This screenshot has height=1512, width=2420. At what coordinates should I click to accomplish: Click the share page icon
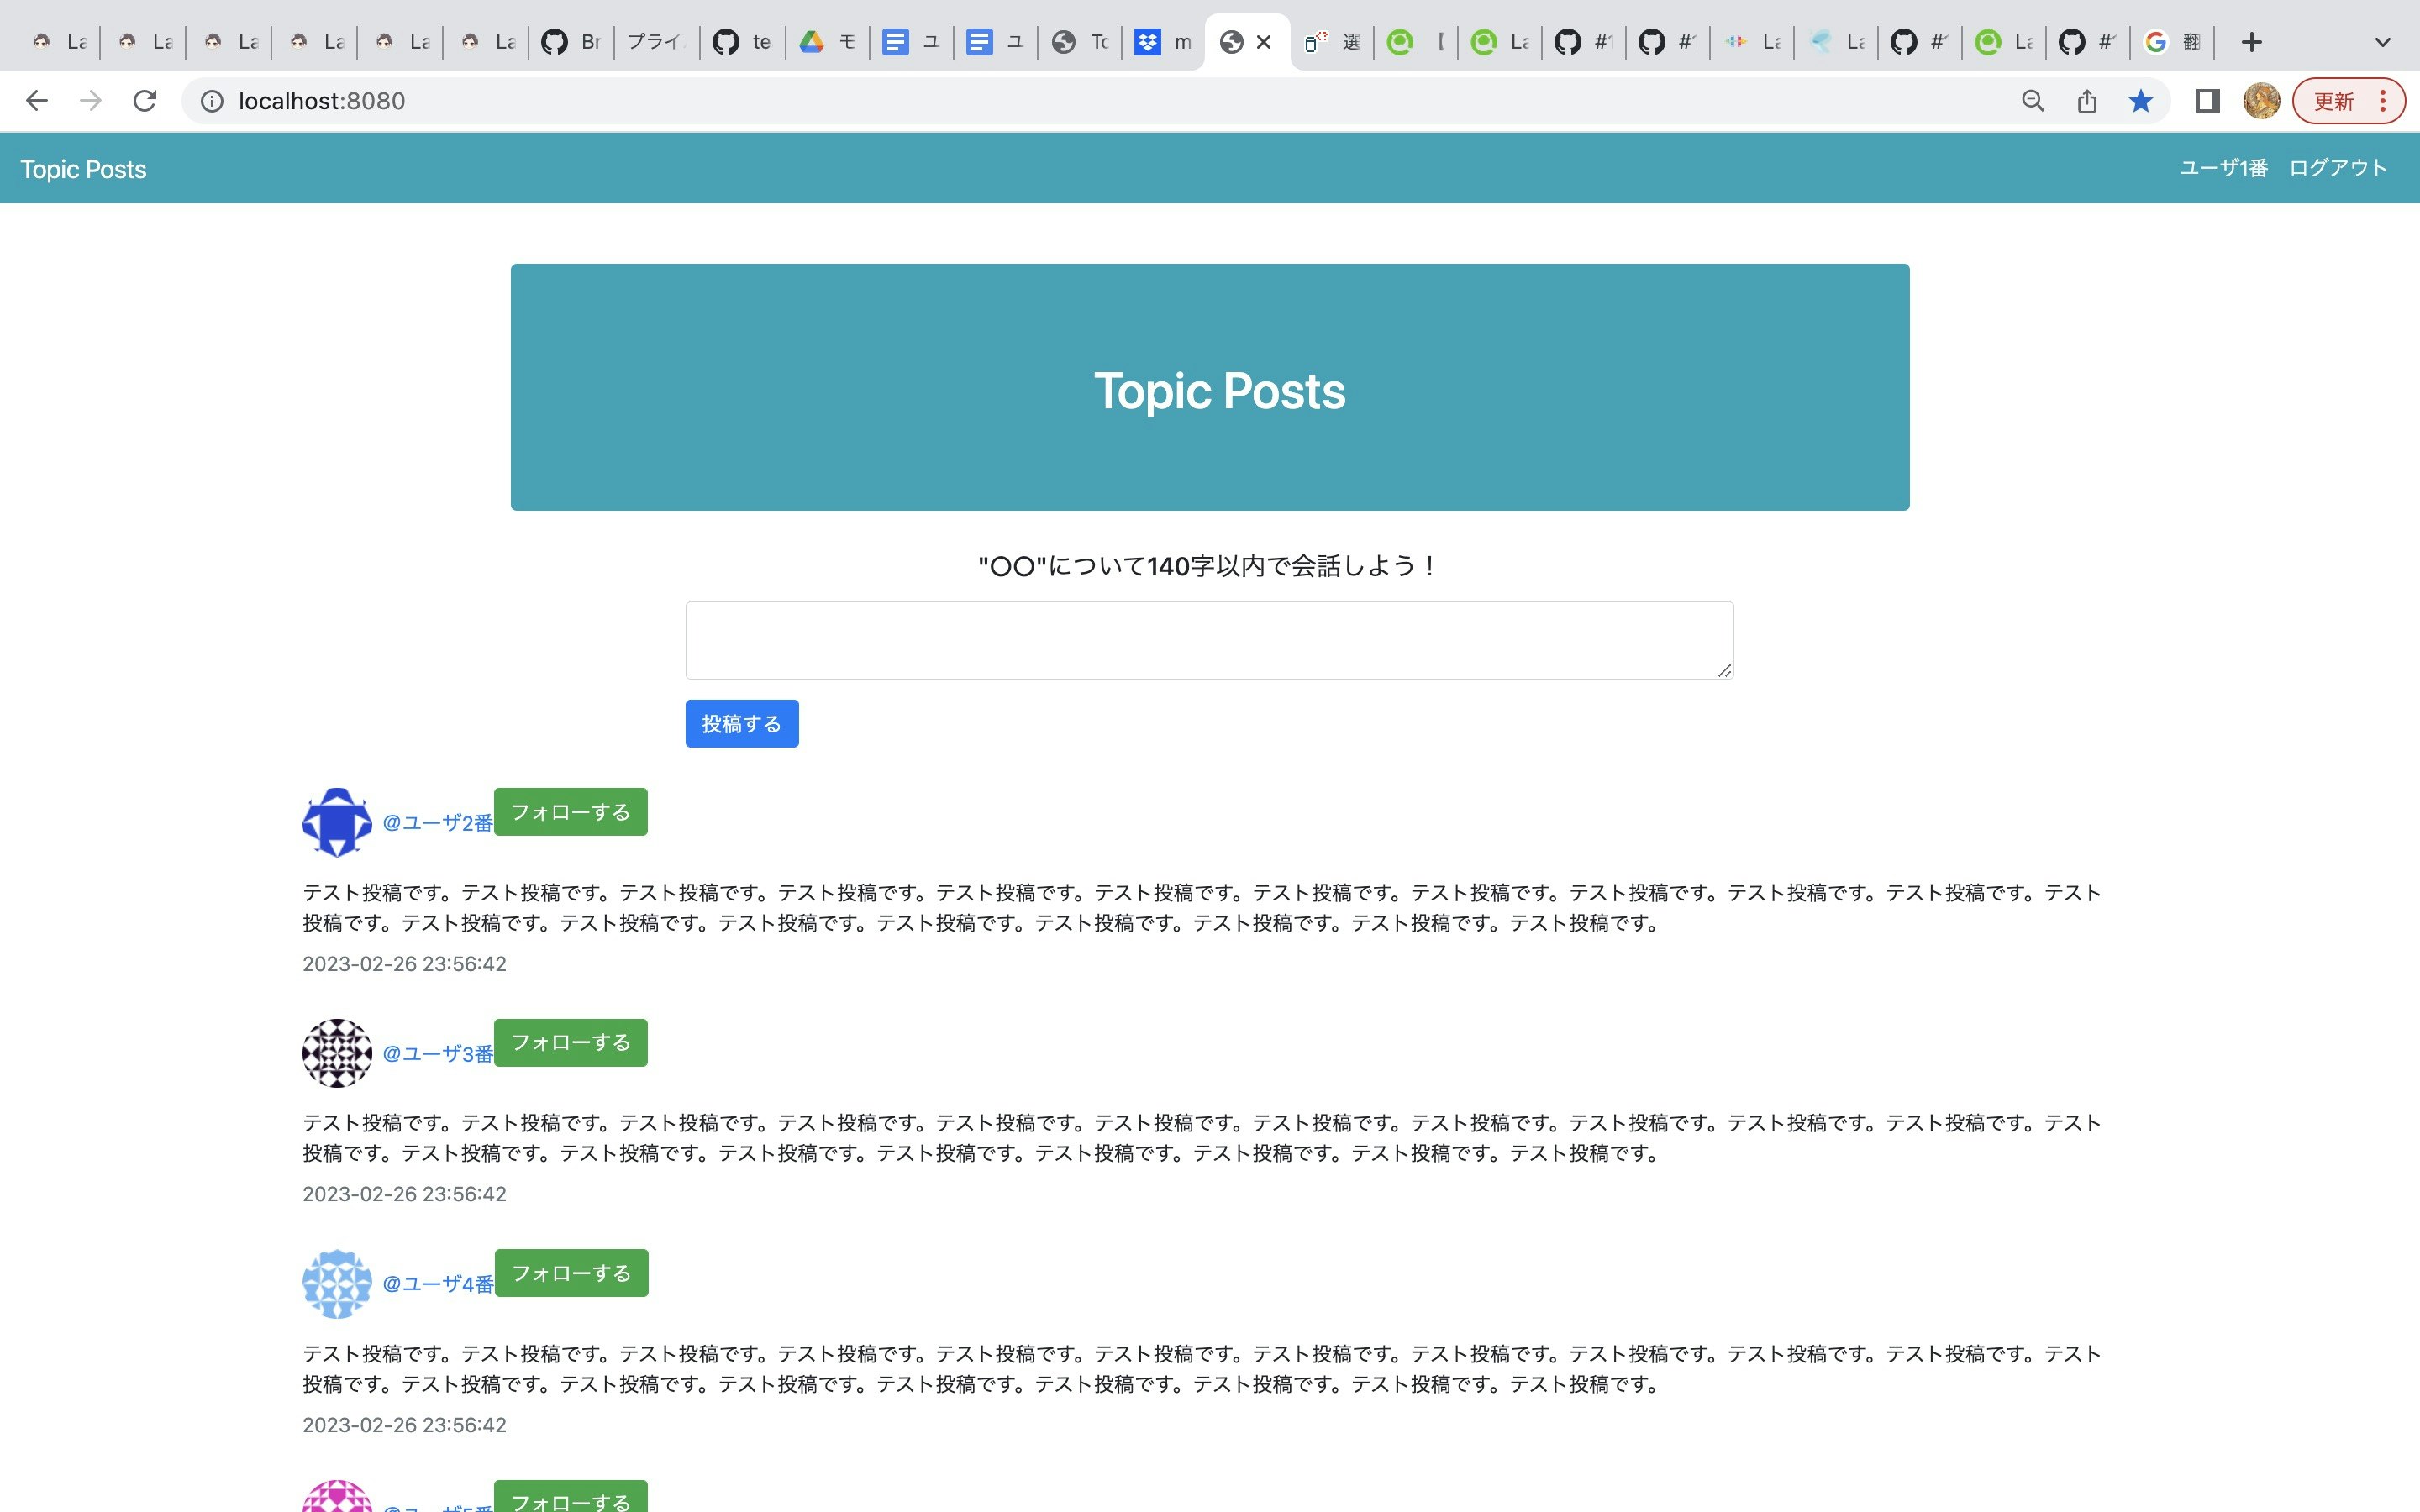[x=2087, y=101]
